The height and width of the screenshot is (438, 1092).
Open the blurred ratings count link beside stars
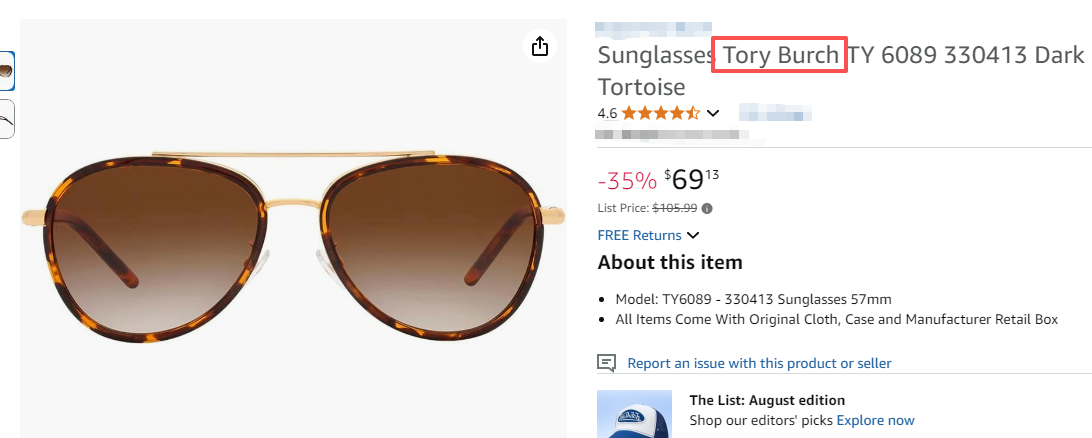pyautogui.click(x=772, y=113)
